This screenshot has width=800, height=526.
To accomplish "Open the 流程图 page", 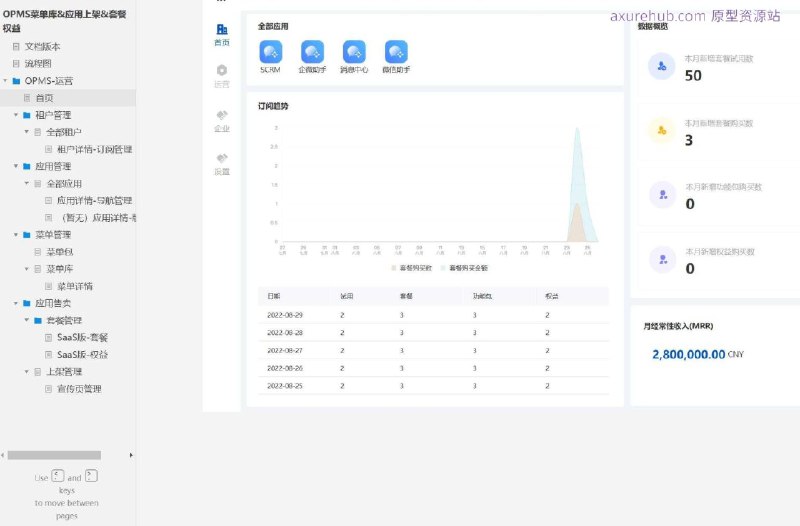I will (x=38, y=64).
